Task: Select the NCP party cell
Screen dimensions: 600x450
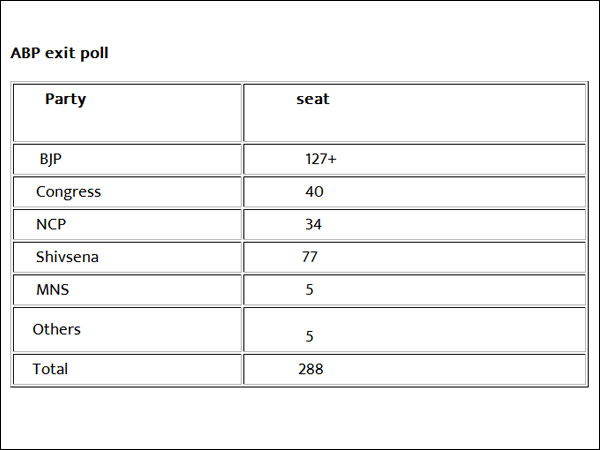Action: click(x=51, y=225)
